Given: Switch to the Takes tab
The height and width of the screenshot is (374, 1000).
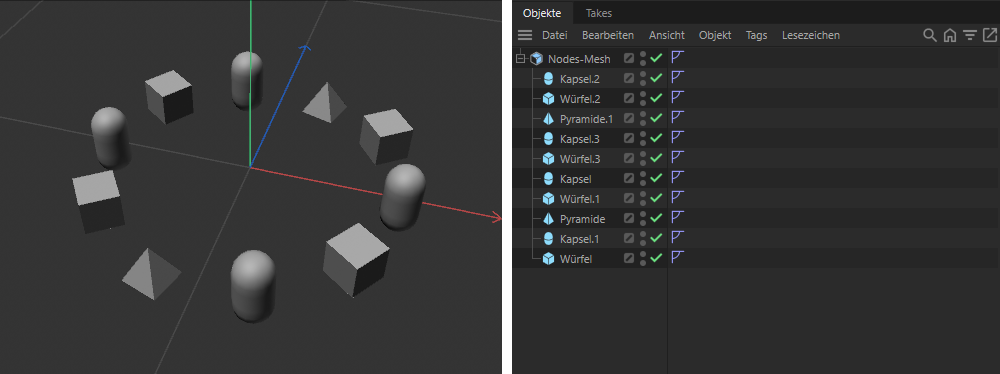Looking at the screenshot, I should click(x=599, y=13).
